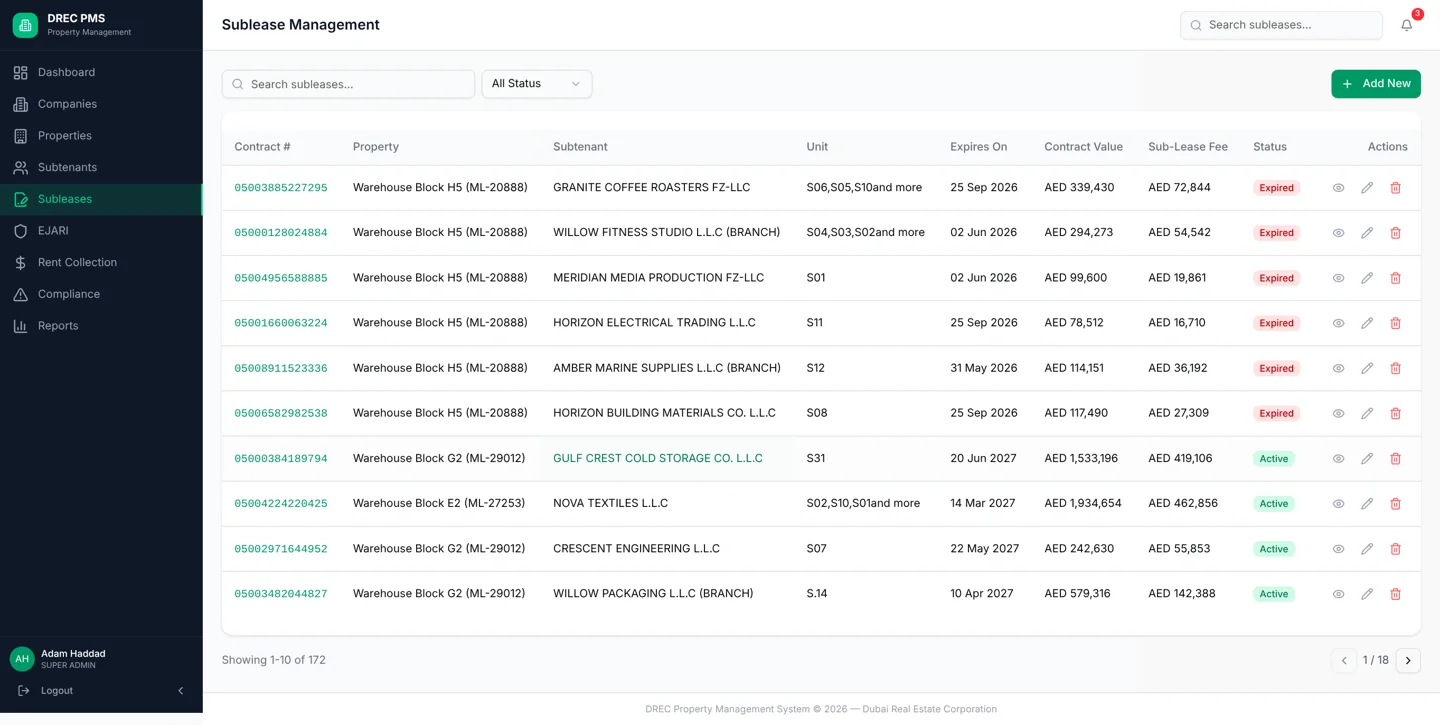This screenshot has height=725, width=1440.
Task: Open the notifications bell
Action: click(x=1406, y=25)
